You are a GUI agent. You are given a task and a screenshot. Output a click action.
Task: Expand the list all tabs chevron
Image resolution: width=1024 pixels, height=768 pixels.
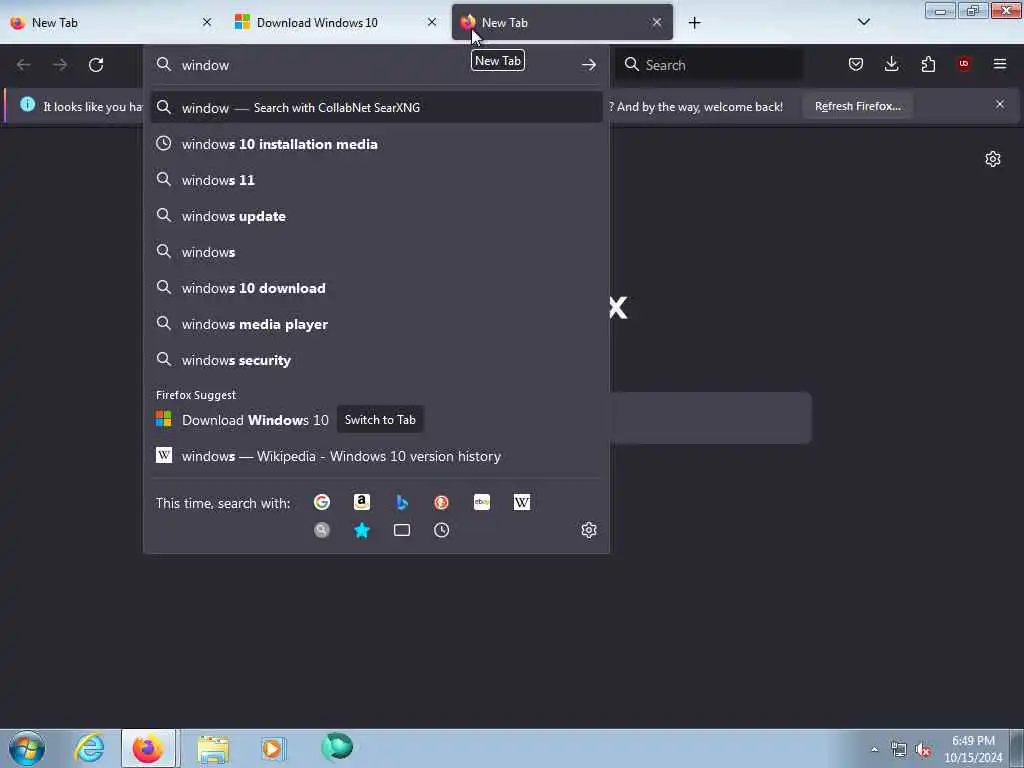pos(863,23)
